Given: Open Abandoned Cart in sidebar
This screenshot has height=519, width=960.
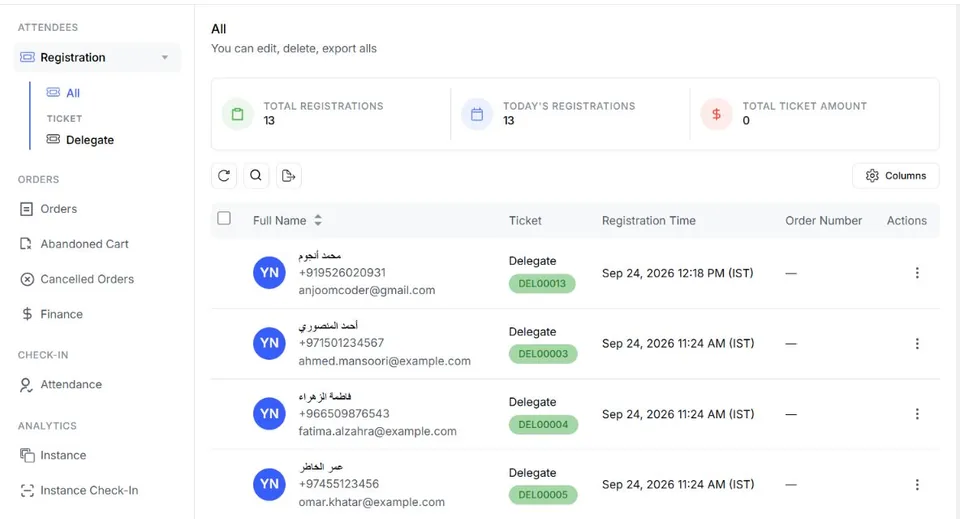Looking at the screenshot, I should pyautogui.click(x=84, y=244).
